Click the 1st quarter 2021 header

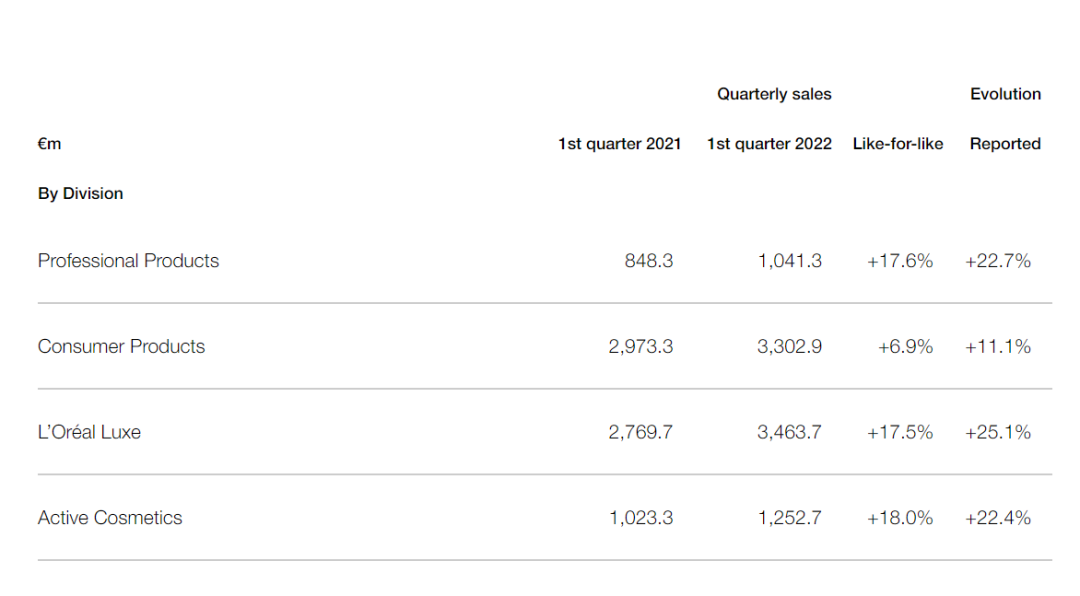click(x=619, y=144)
